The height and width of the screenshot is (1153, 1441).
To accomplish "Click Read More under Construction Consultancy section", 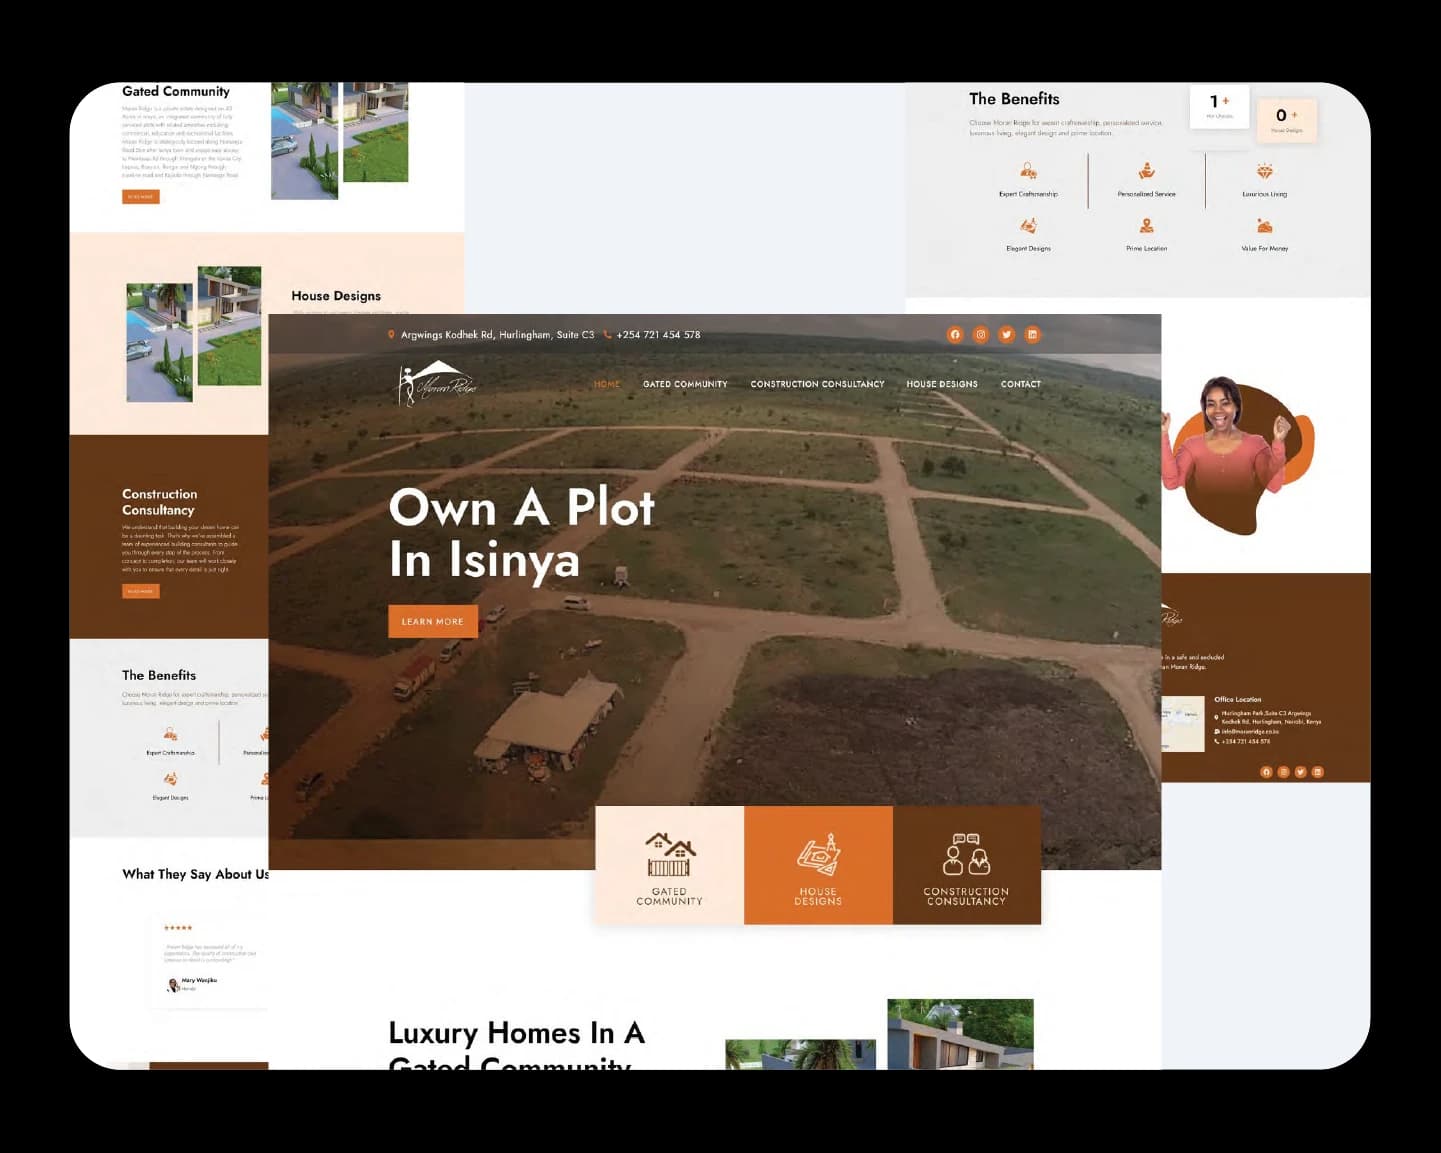I will tap(141, 591).
